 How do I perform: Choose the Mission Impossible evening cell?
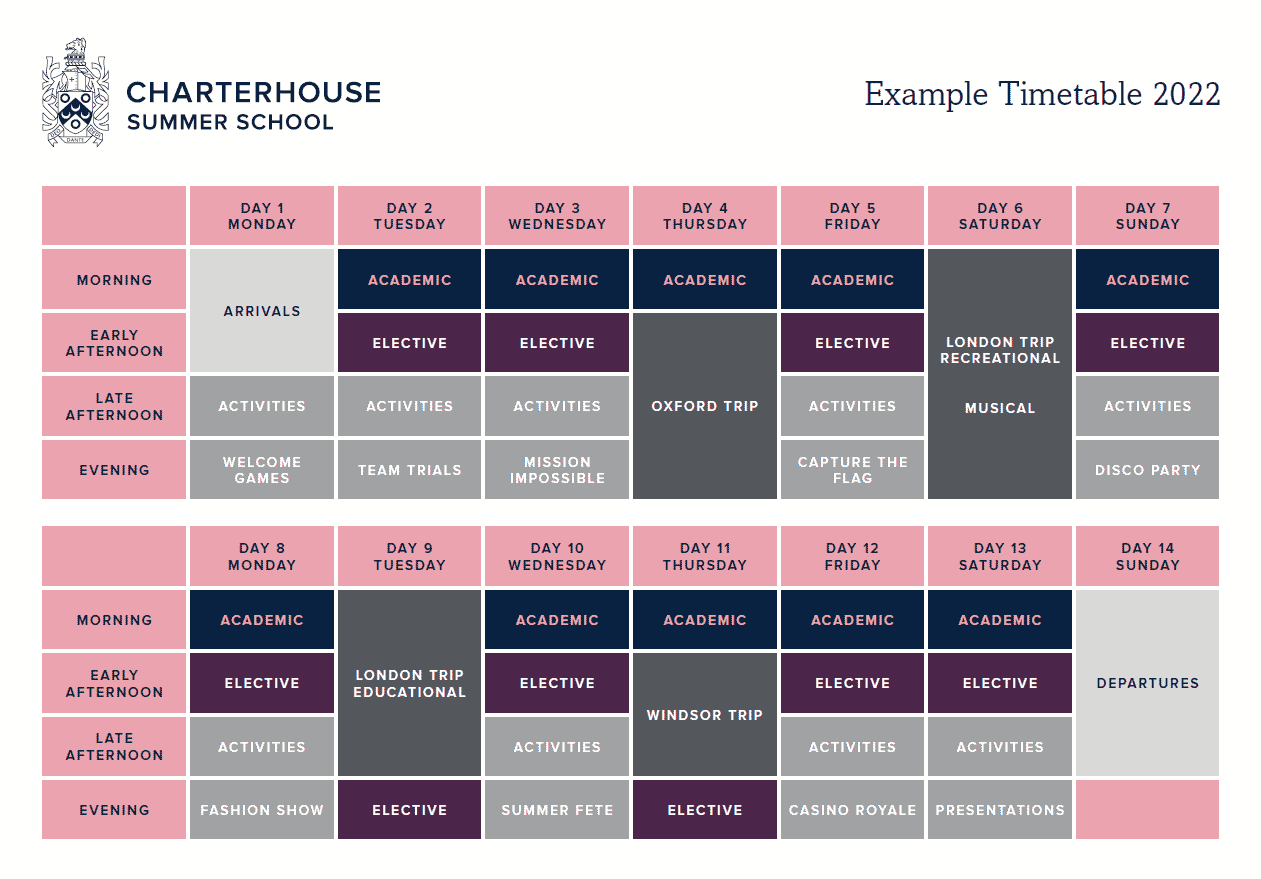tap(557, 470)
